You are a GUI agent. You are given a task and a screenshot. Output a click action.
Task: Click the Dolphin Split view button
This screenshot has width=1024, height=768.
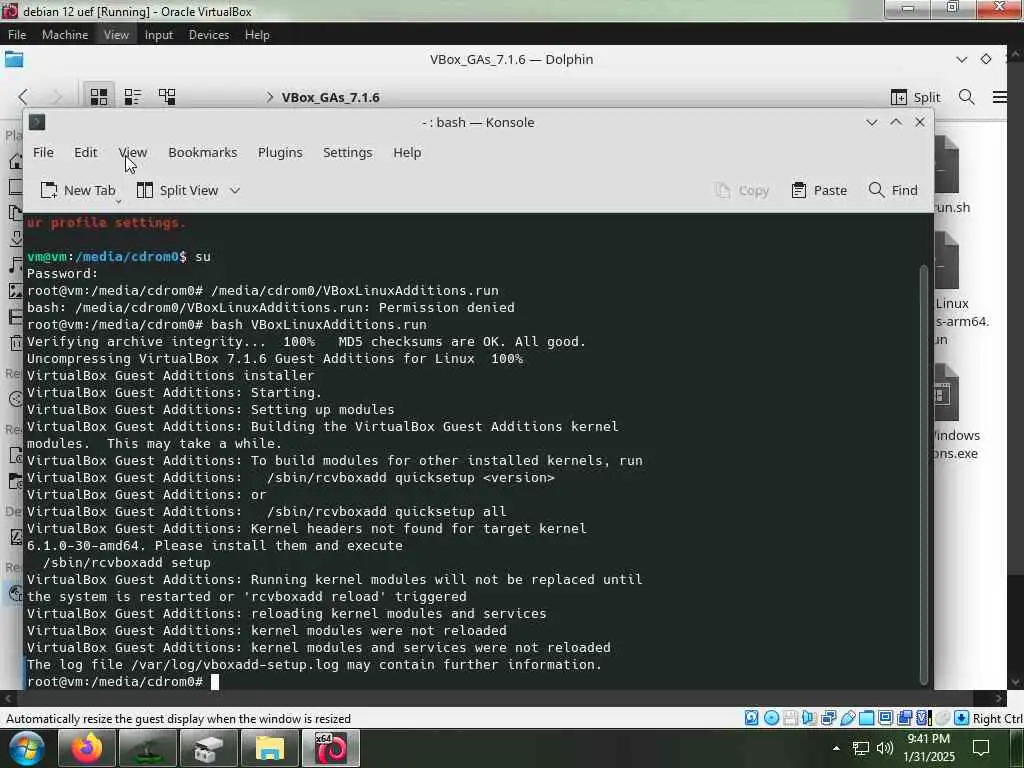point(916,97)
